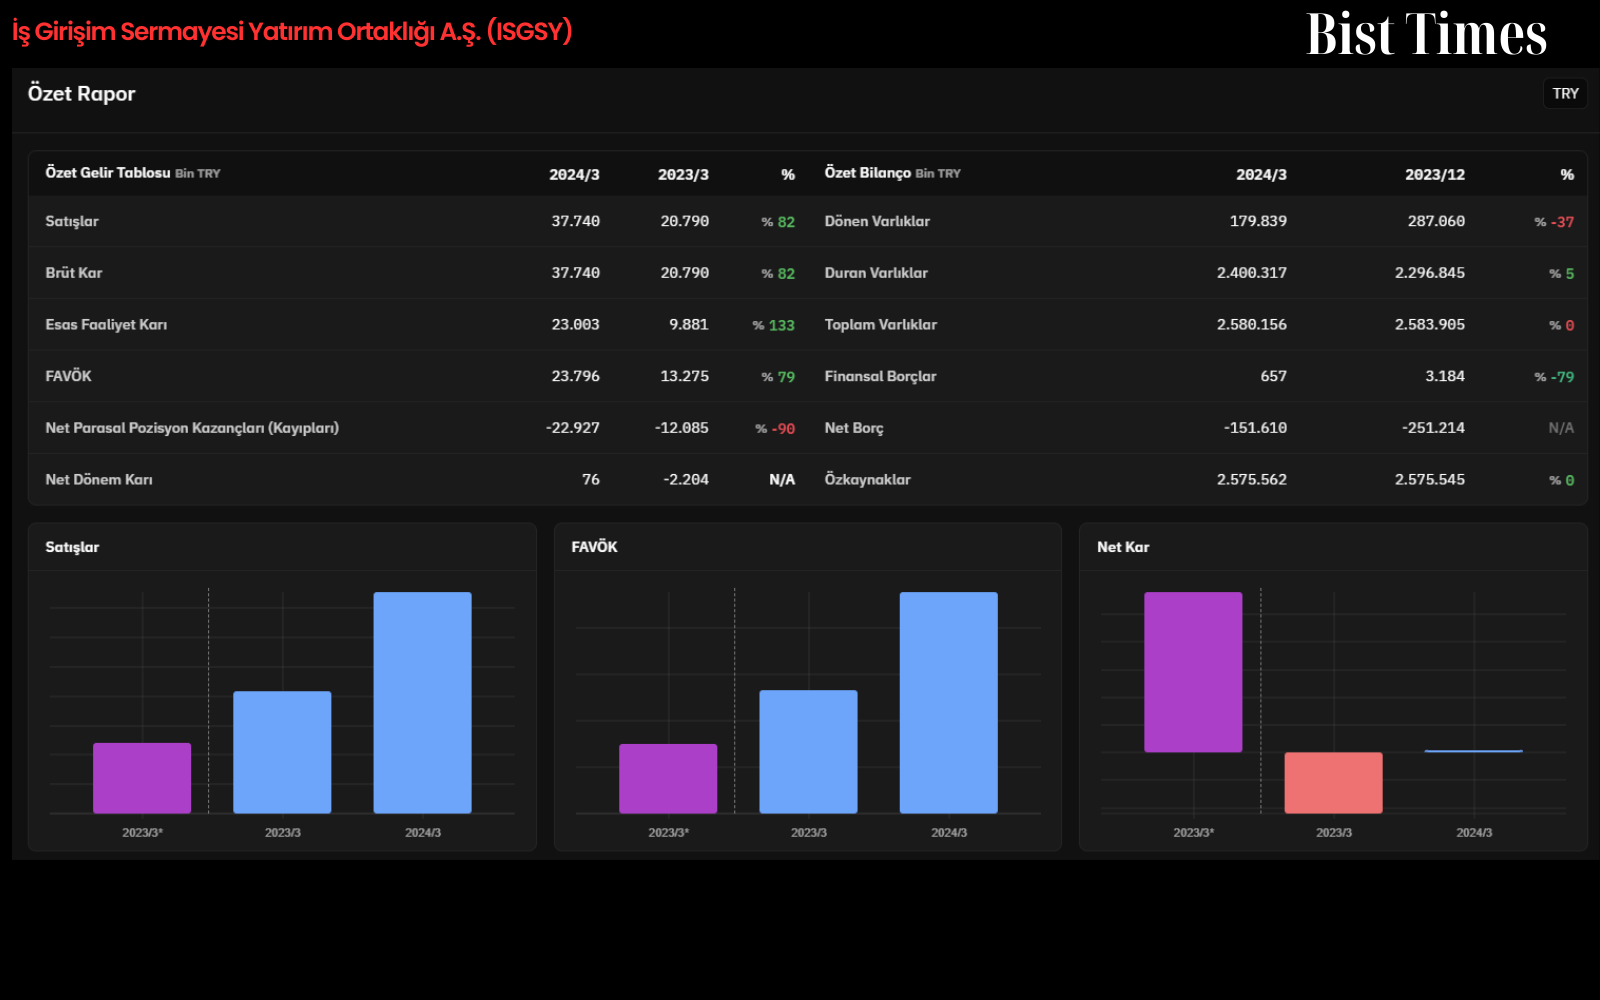This screenshot has height=1000, width=1600.
Task: Click the % -90 change value
Action: pyautogui.click(x=775, y=429)
